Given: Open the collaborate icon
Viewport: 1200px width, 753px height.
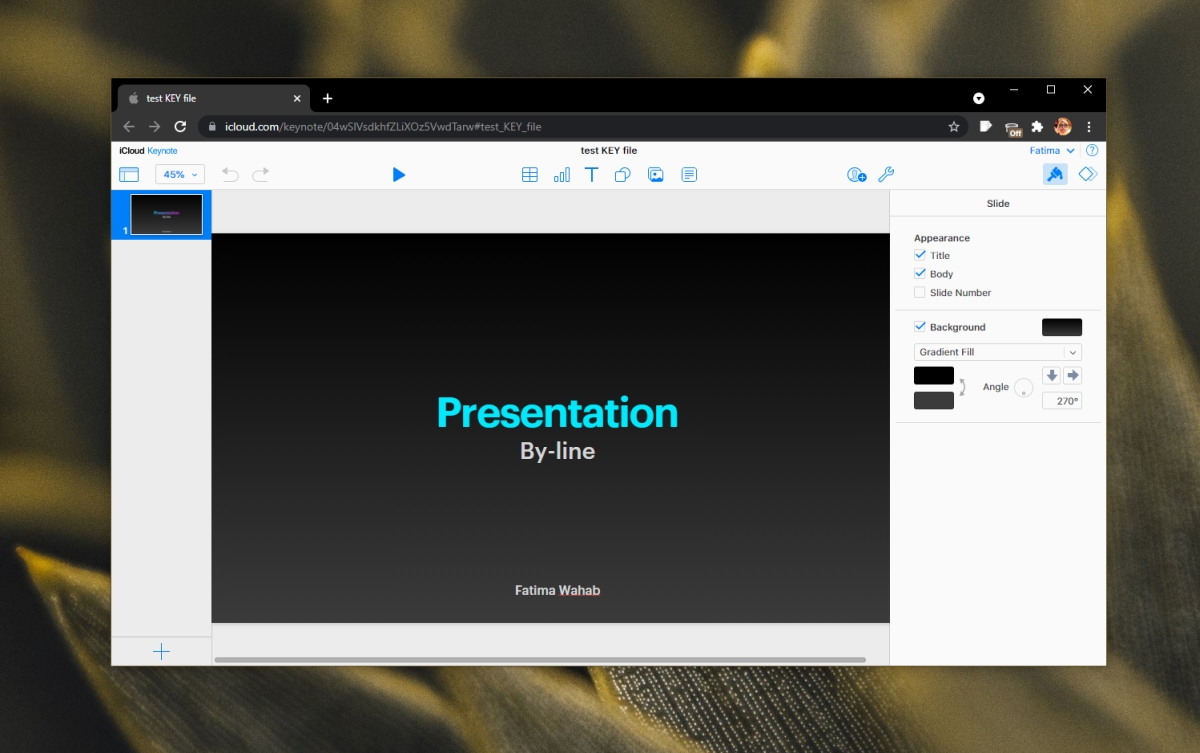Looking at the screenshot, I should coord(856,175).
